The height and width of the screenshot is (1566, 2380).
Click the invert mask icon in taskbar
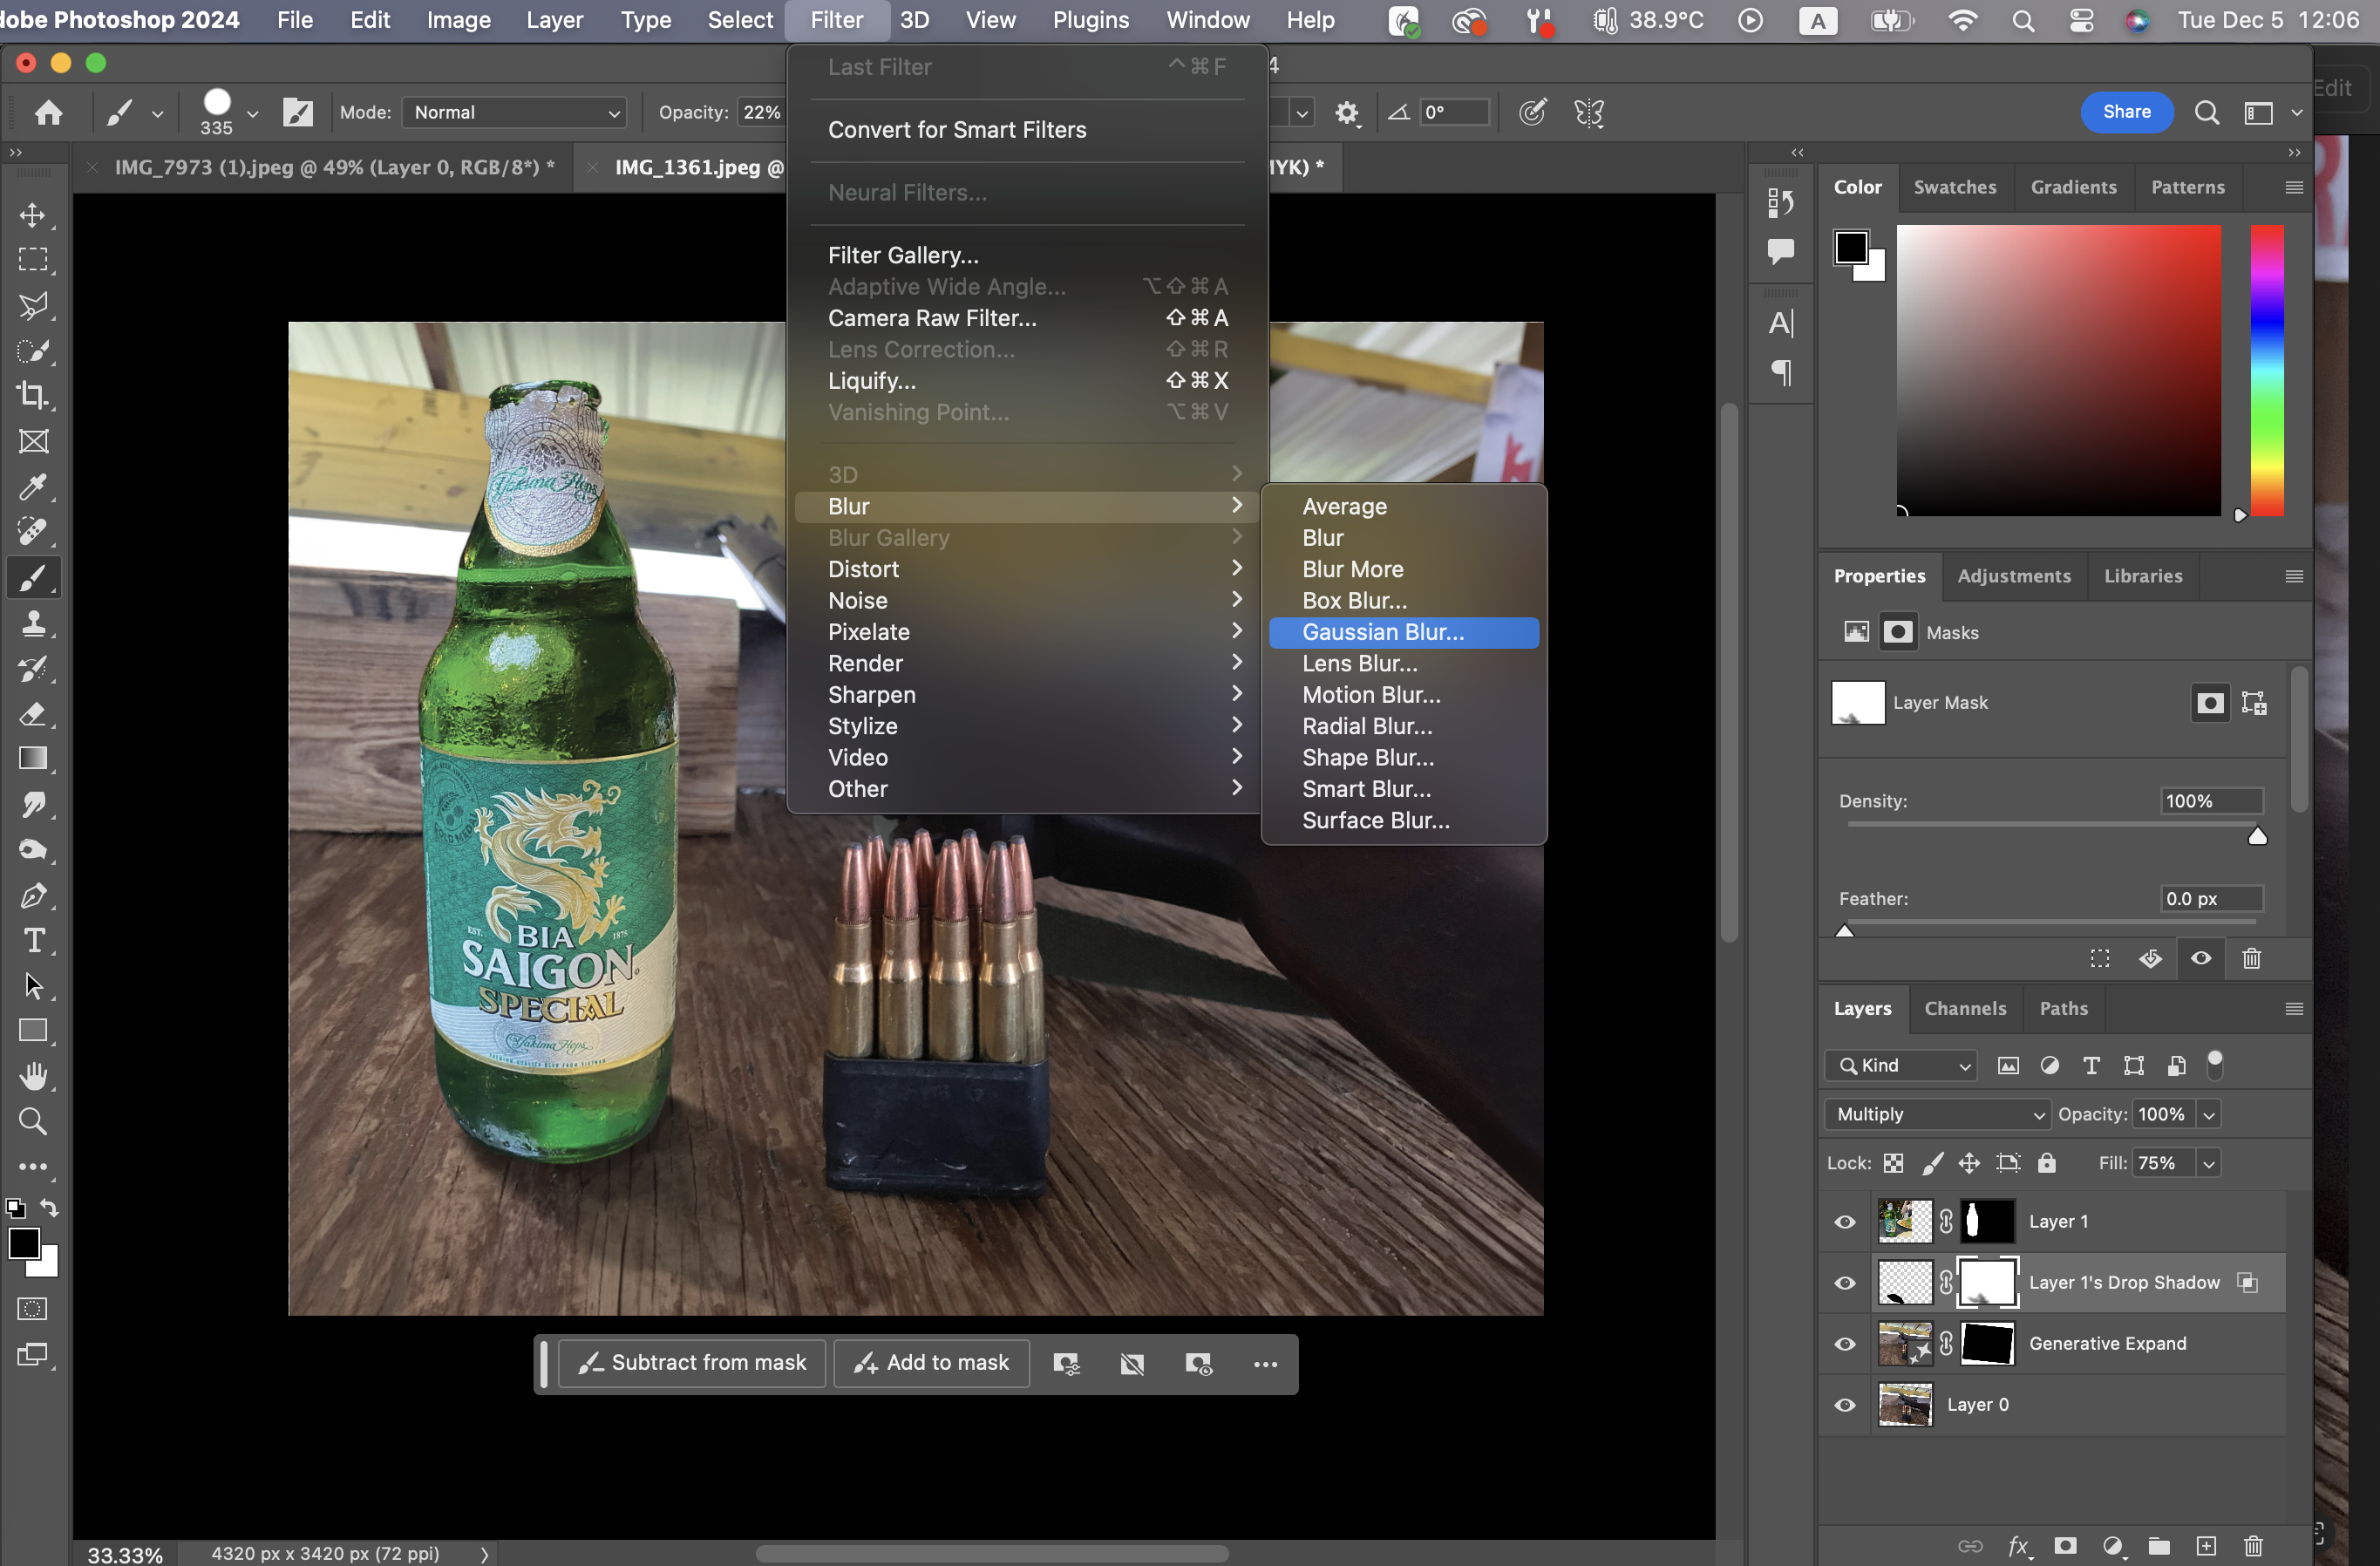[1132, 1364]
